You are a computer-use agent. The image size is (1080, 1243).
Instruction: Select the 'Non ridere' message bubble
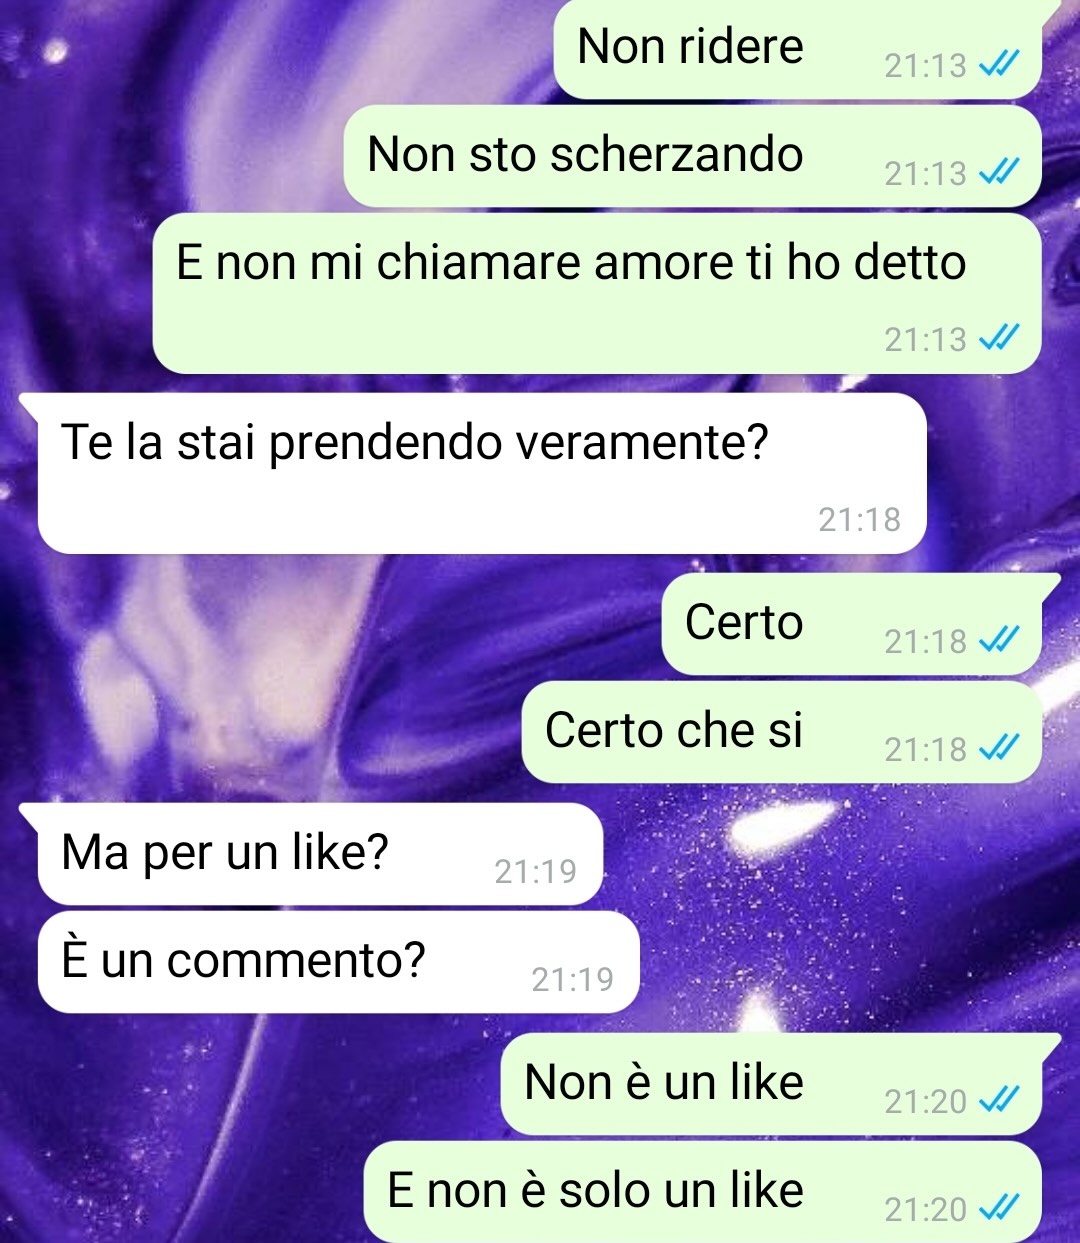coord(798,49)
